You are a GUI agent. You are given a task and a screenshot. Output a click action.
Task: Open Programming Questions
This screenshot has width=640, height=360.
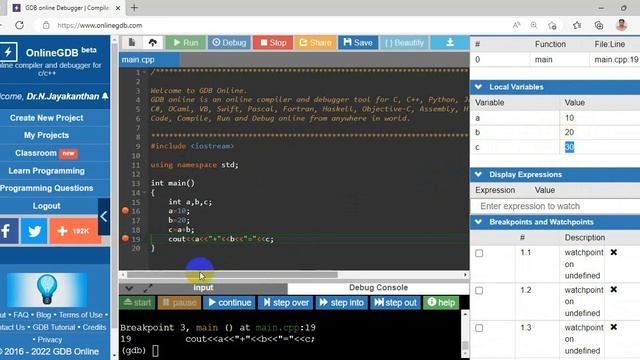pyautogui.click(x=46, y=188)
